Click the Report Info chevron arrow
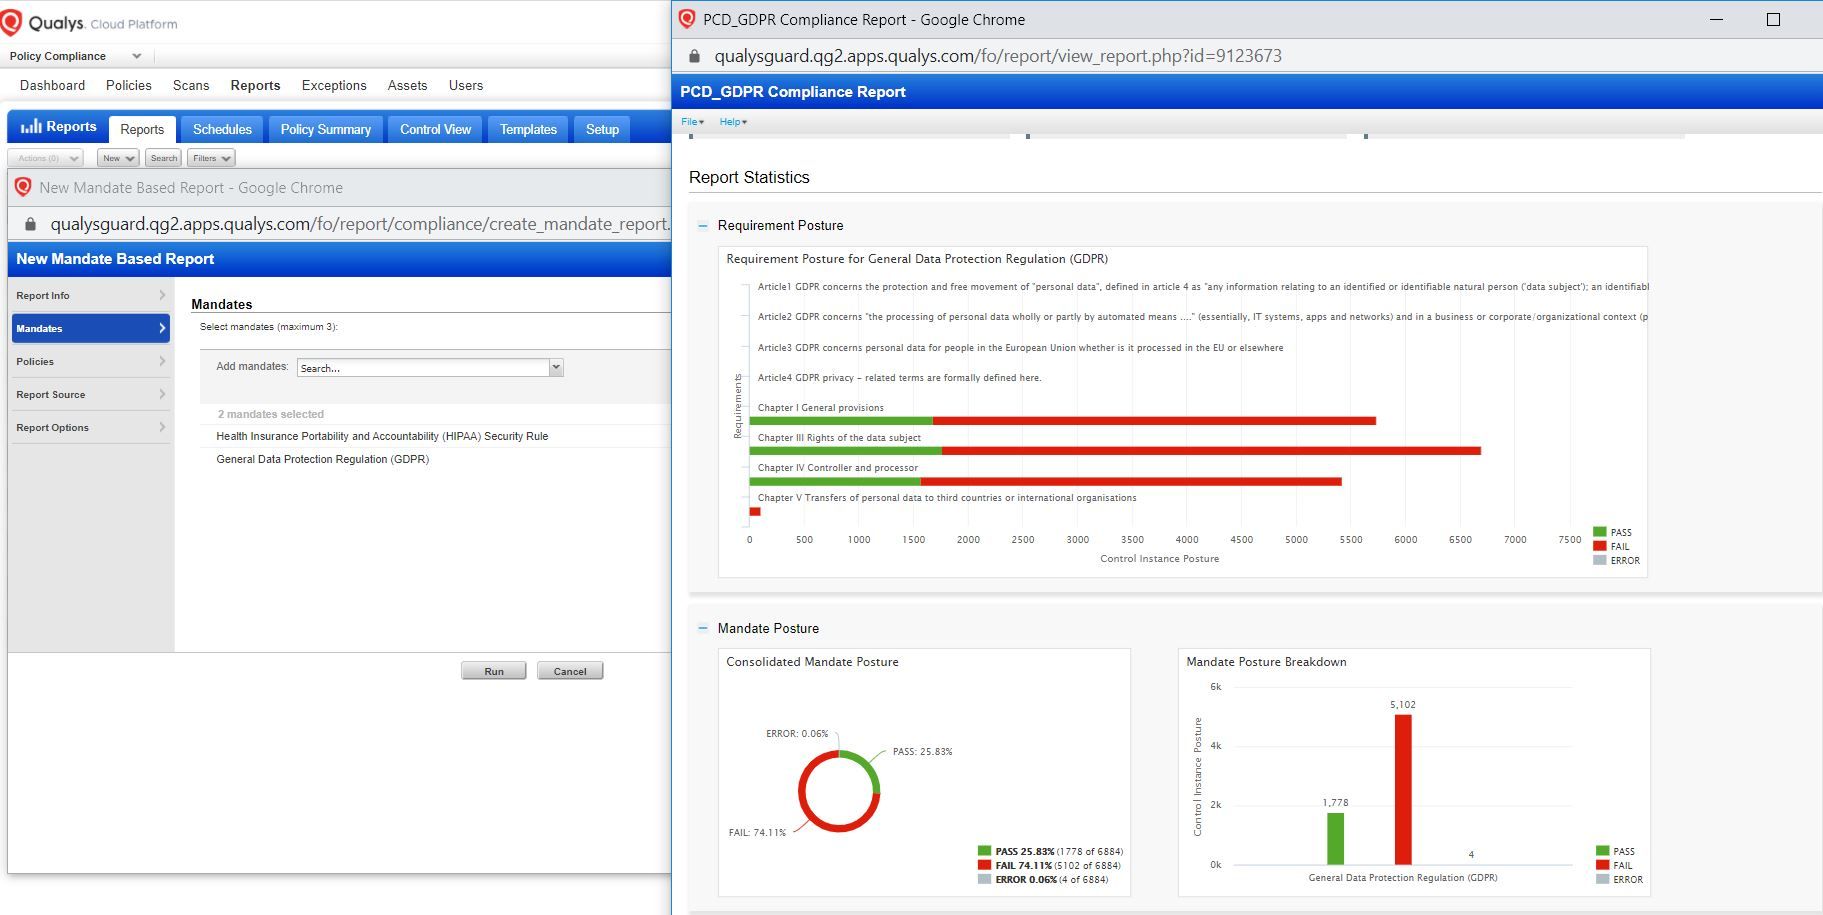This screenshot has height=915, width=1823. [162, 295]
